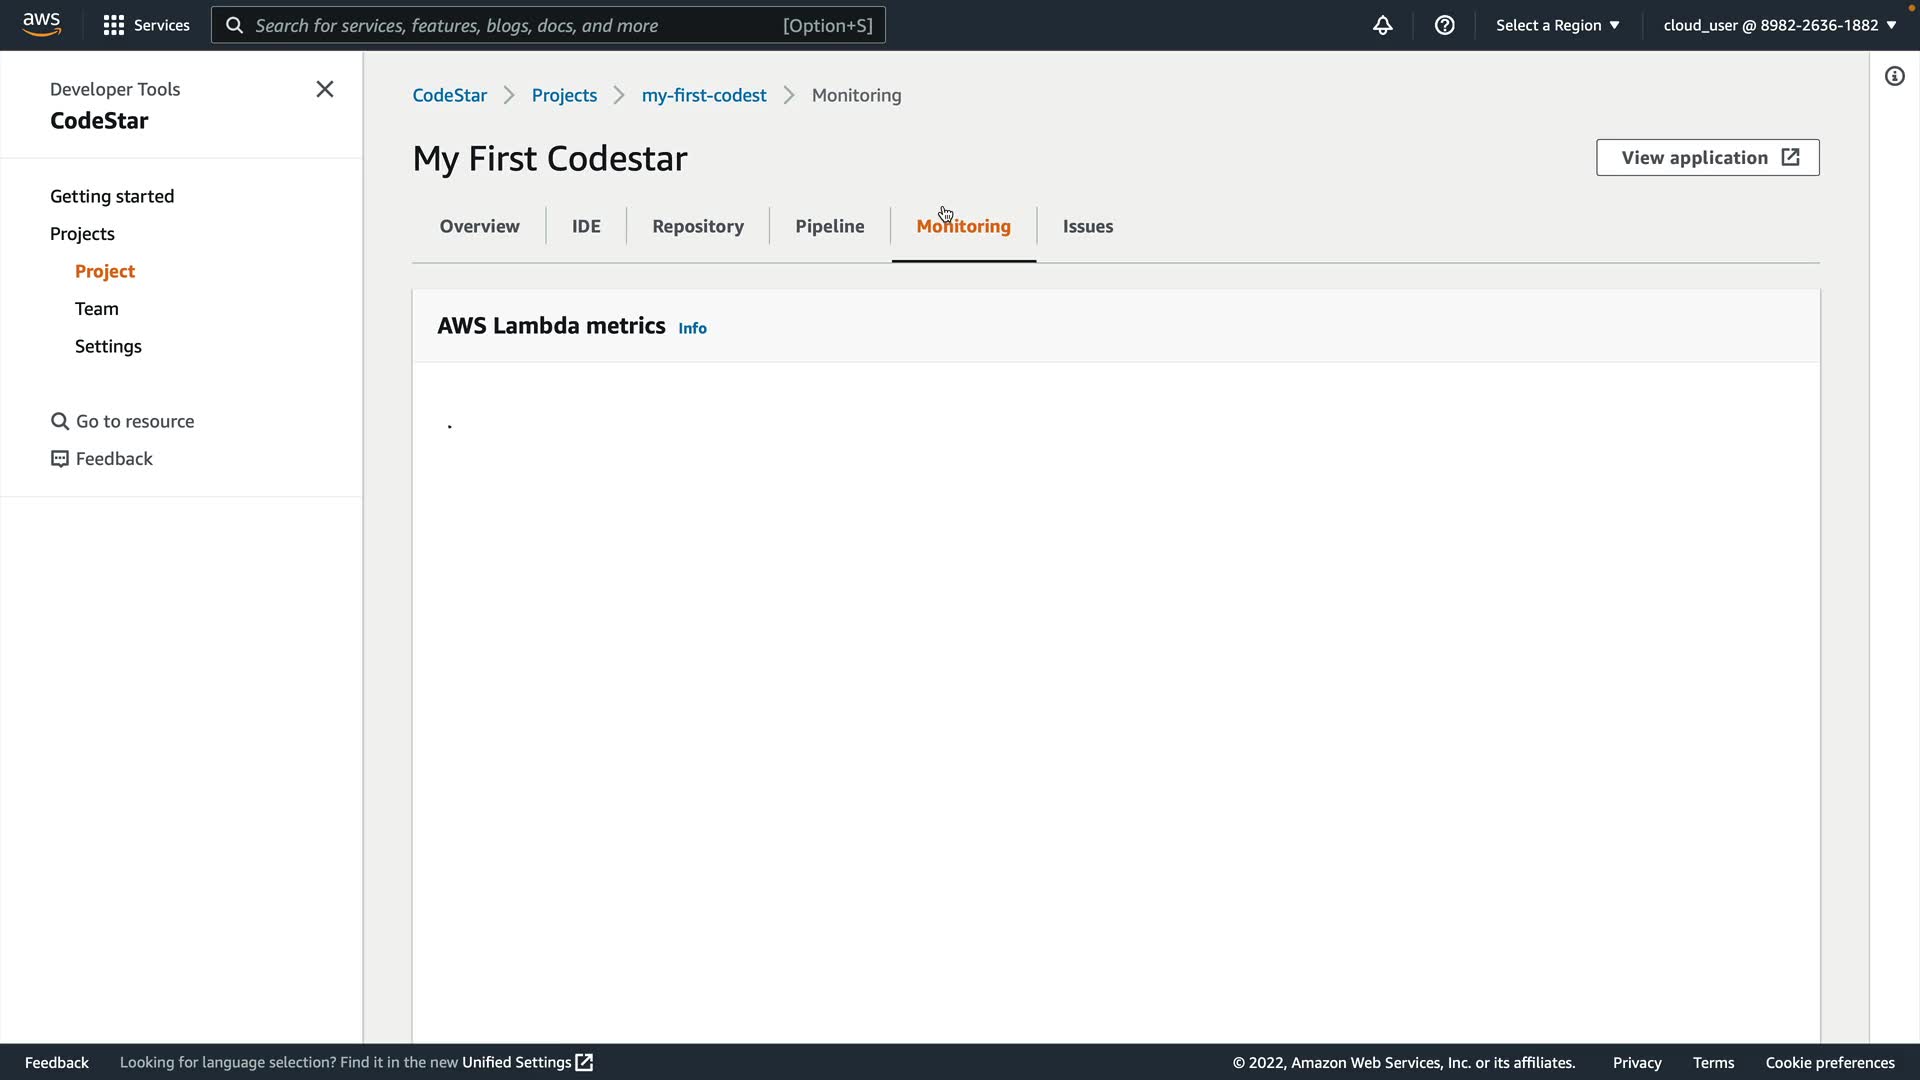The image size is (1920, 1080).
Task: Expand the cloud_user account menu
Action: click(1779, 25)
